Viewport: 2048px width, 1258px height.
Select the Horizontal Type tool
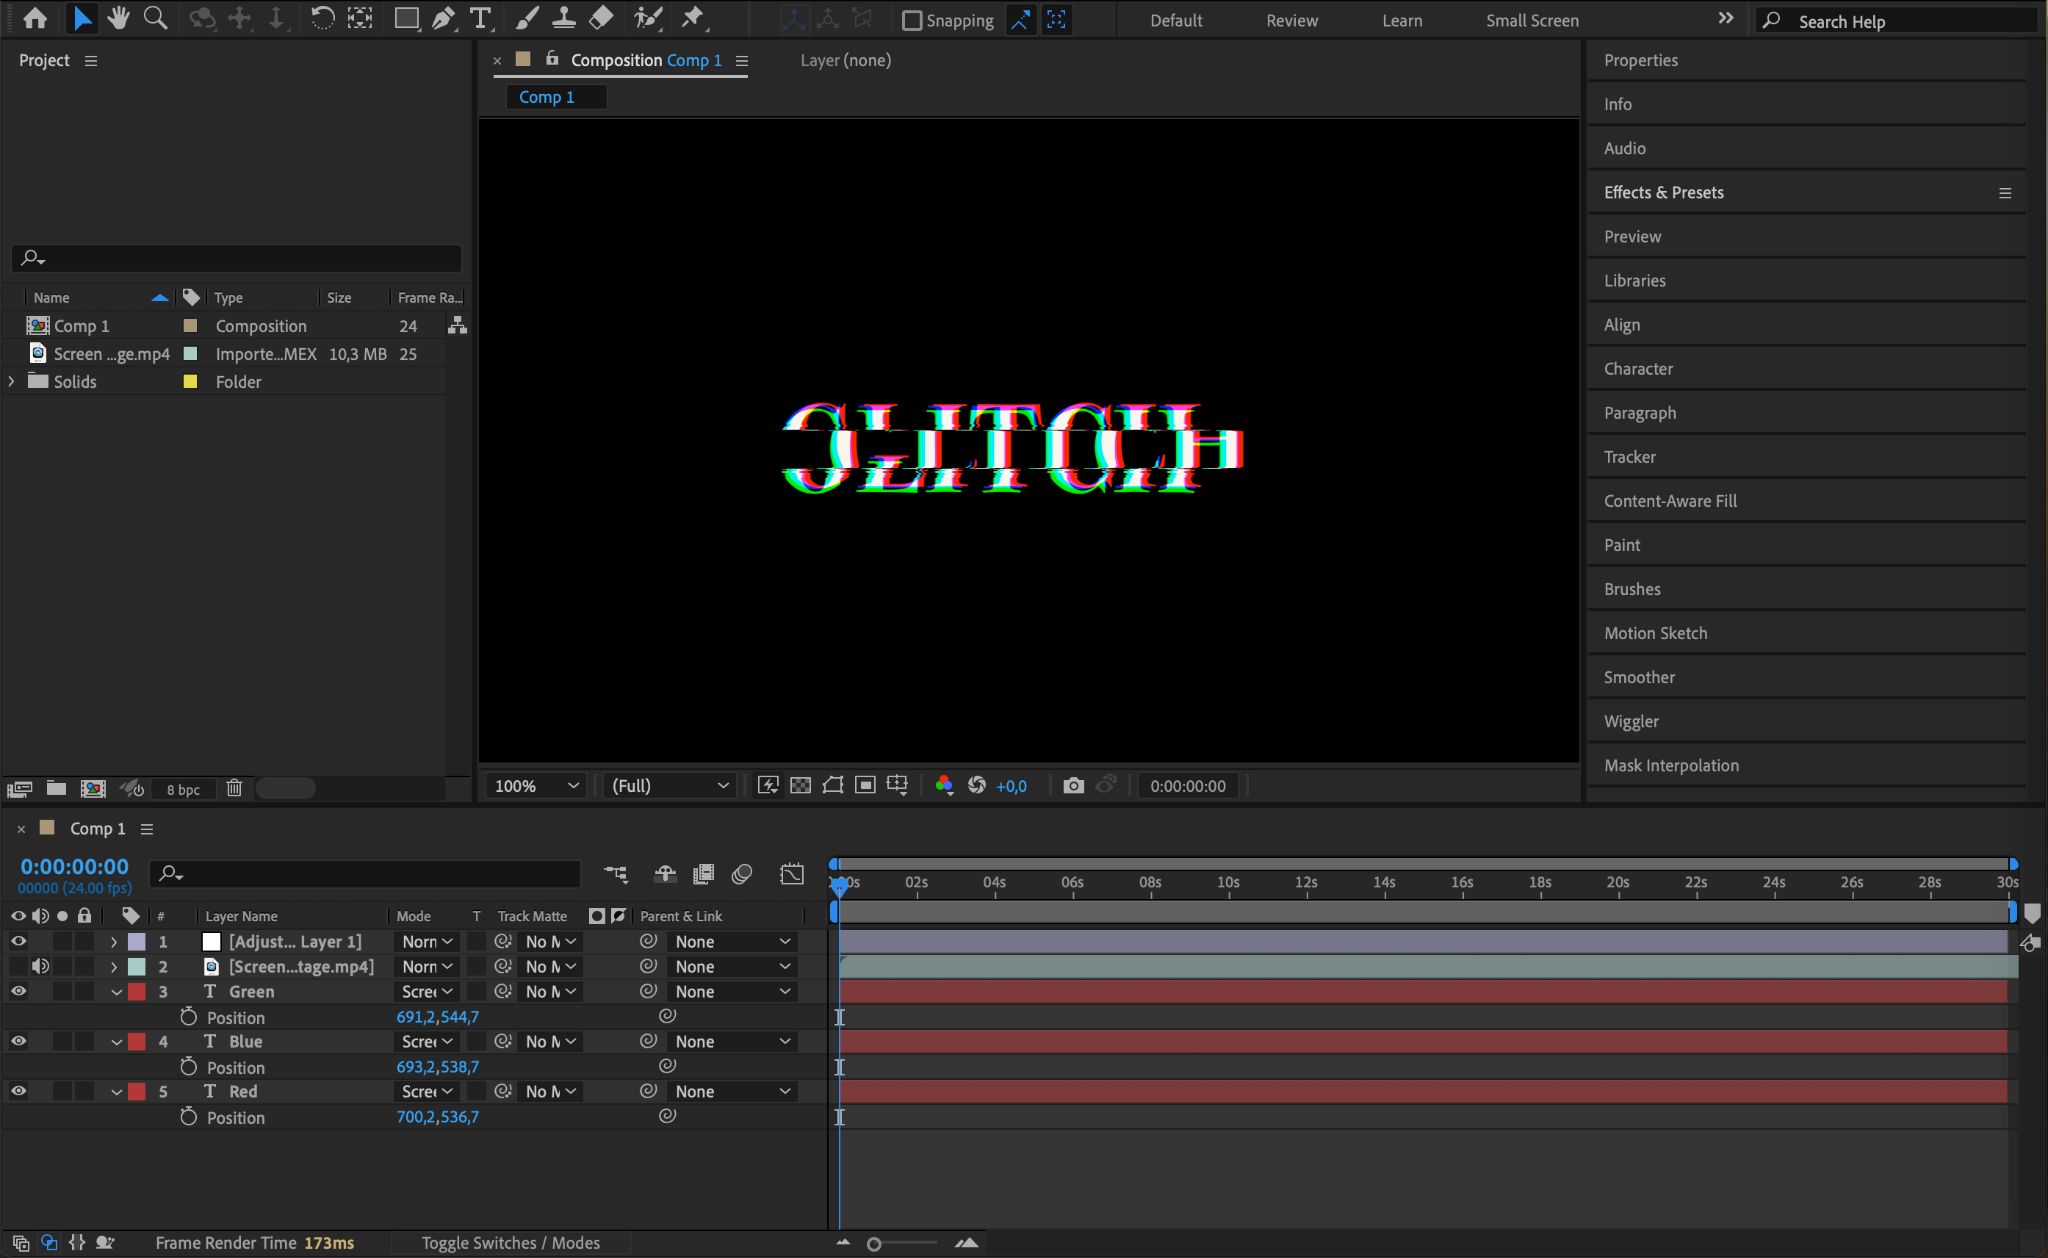[x=481, y=18]
